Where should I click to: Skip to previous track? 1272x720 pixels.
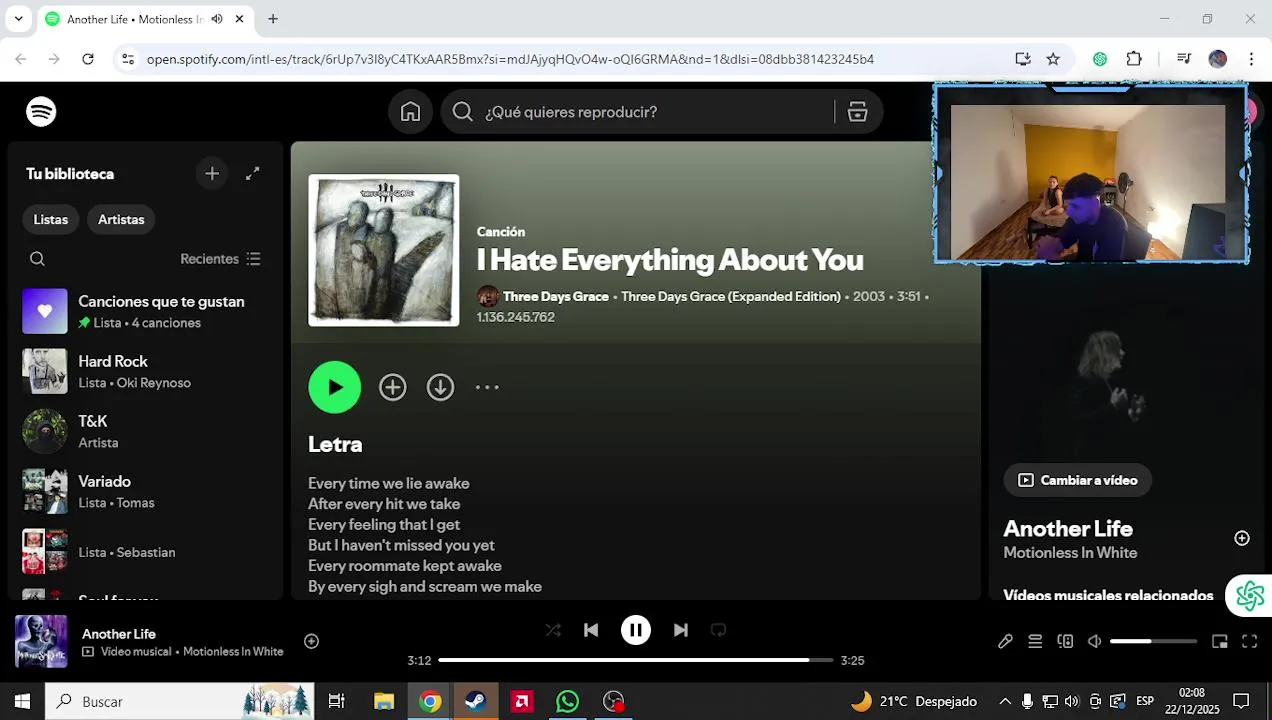pos(591,630)
